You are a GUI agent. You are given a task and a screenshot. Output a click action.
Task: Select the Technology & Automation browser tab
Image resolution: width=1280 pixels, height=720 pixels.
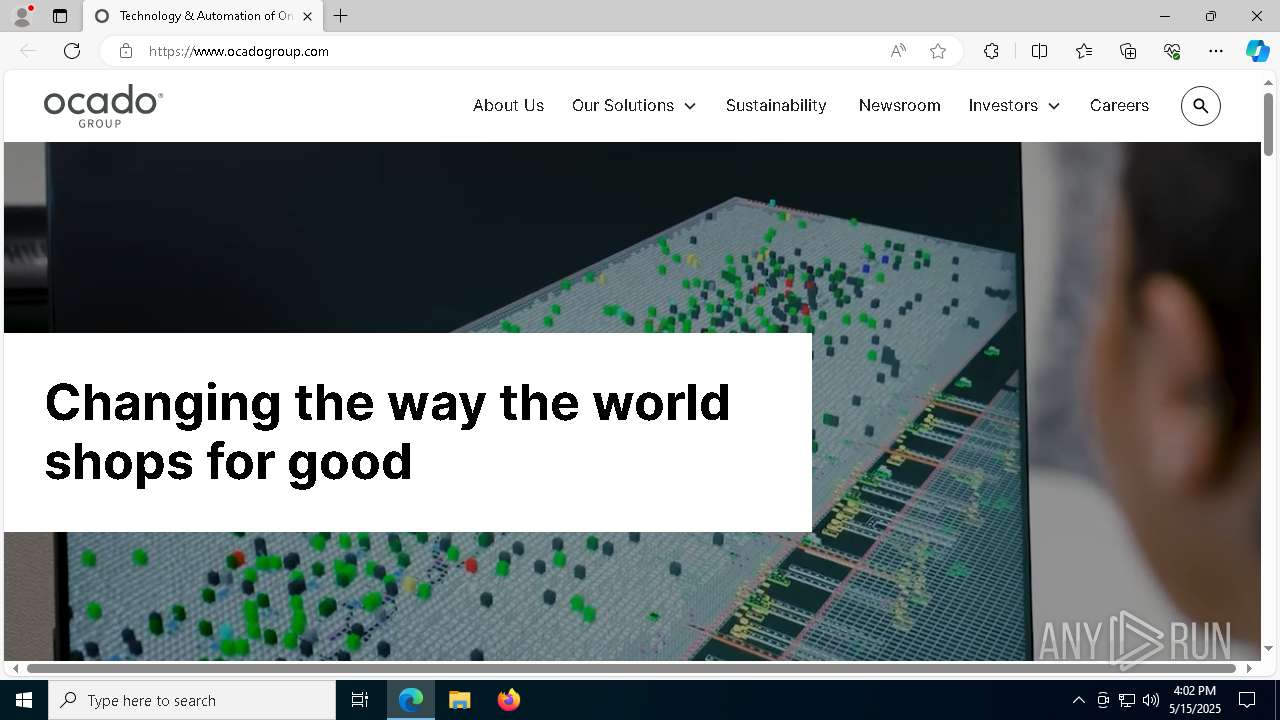point(204,16)
